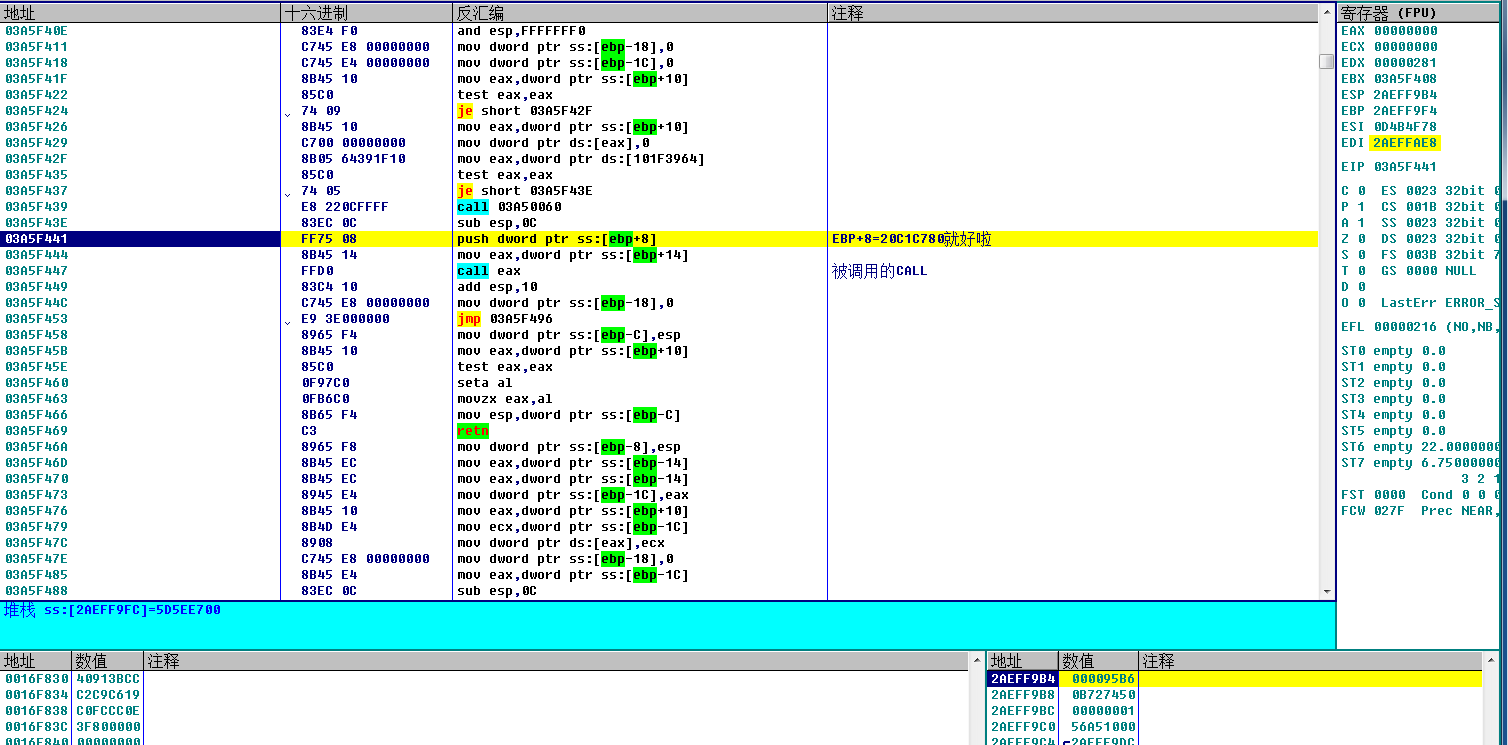Select instruction je short 03A5F43E

(x=525, y=191)
